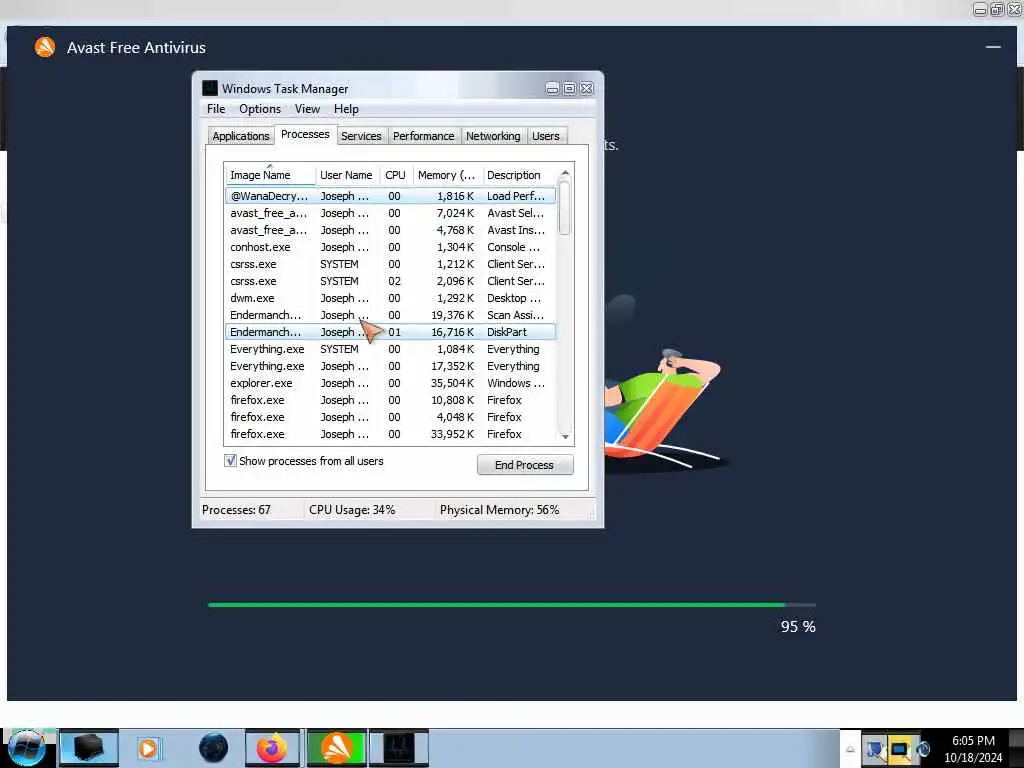The image size is (1024, 768).
Task: Click the process list scroll down arrow
Action: coord(565,437)
